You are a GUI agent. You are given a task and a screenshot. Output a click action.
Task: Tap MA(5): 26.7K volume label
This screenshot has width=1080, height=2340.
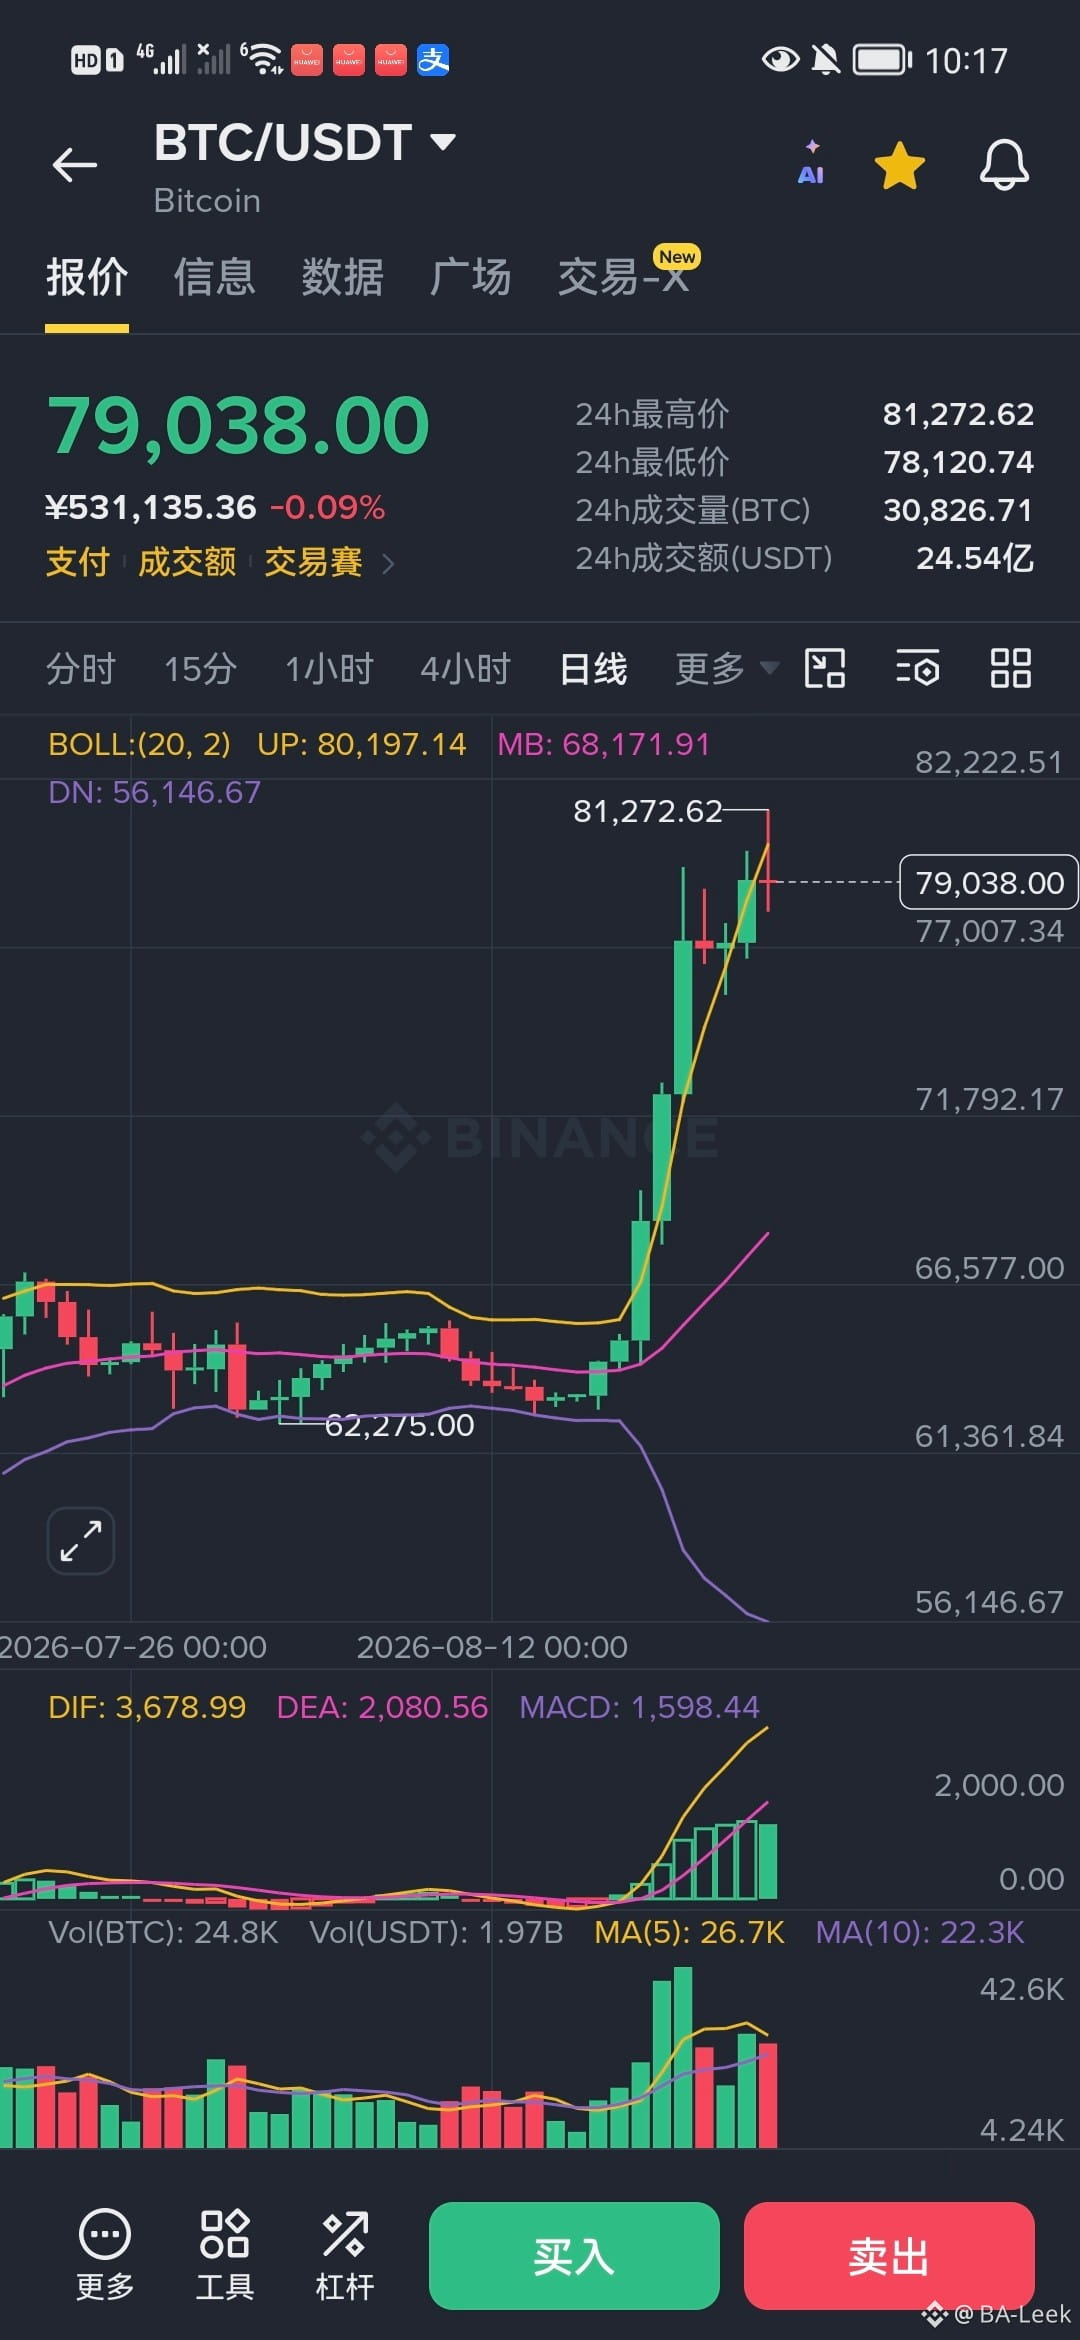pyautogui.click(x=689, y=1932)
